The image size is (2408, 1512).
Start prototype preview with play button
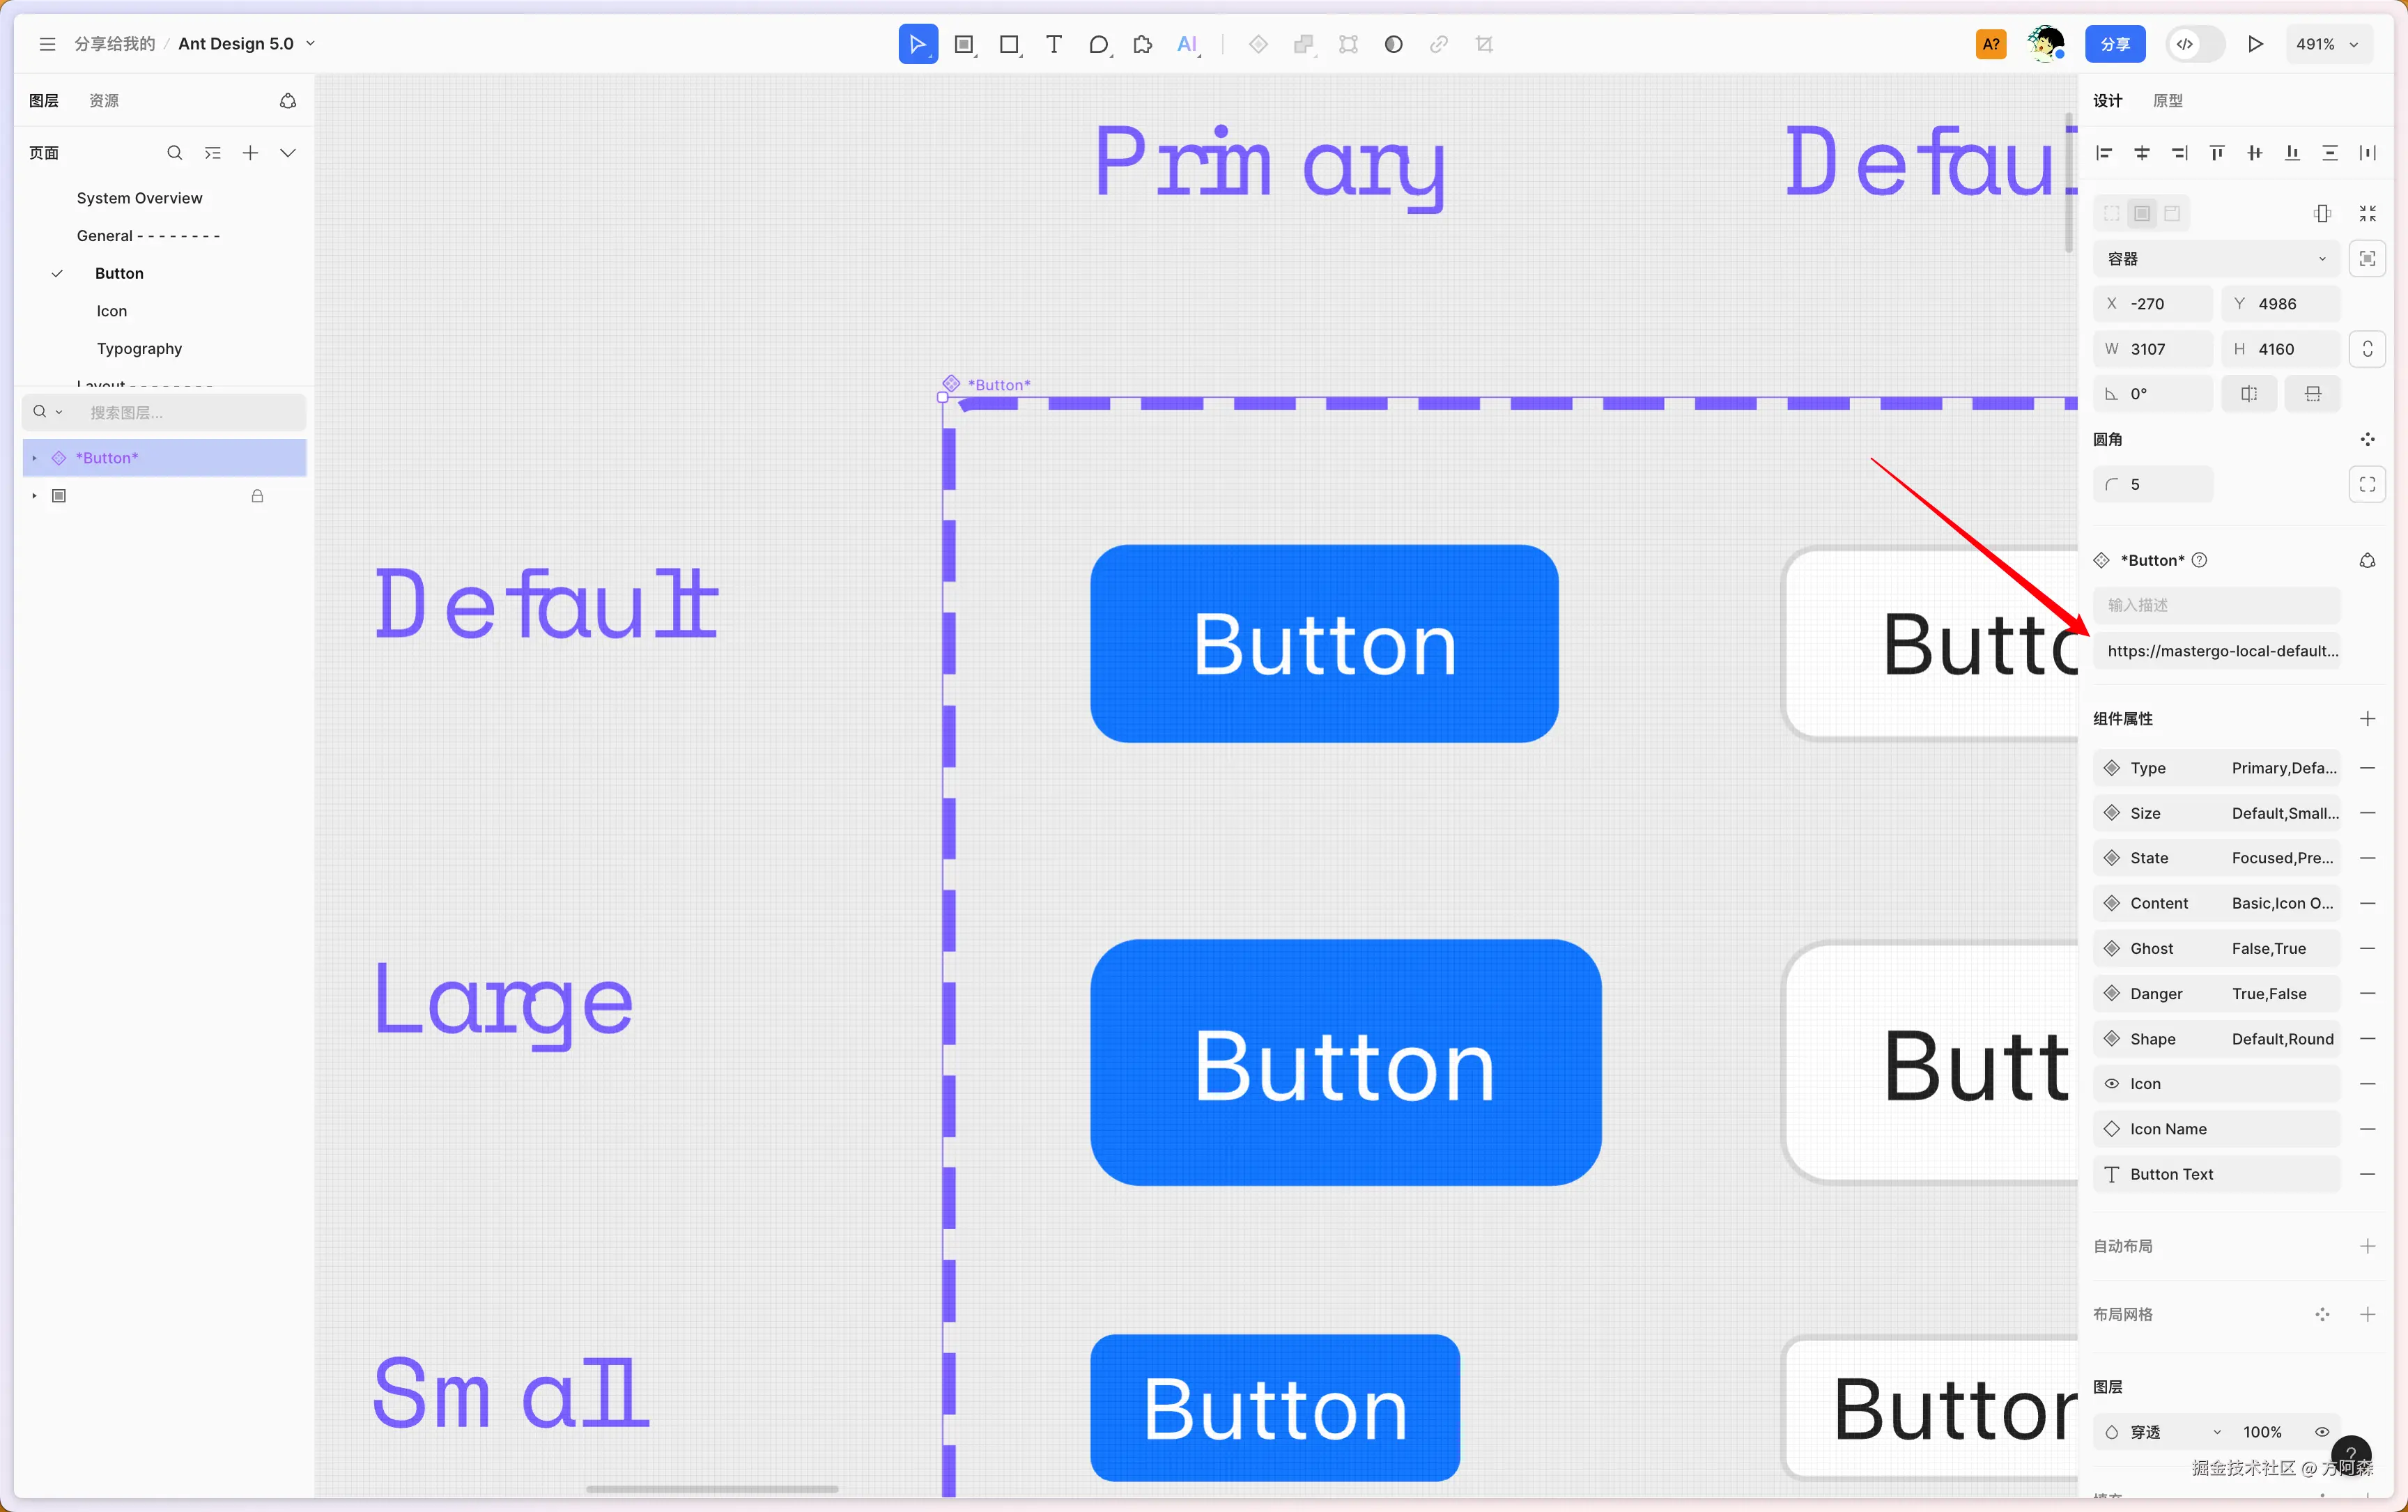pyautogui.click(x=2255, y=44)
